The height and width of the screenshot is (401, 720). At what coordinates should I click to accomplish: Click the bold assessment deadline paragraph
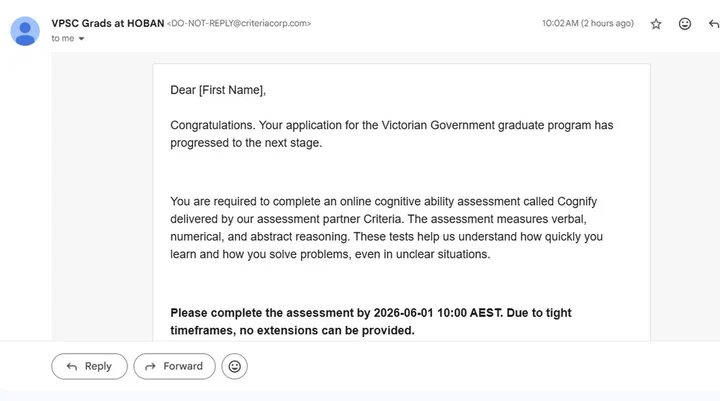(371, 322)
